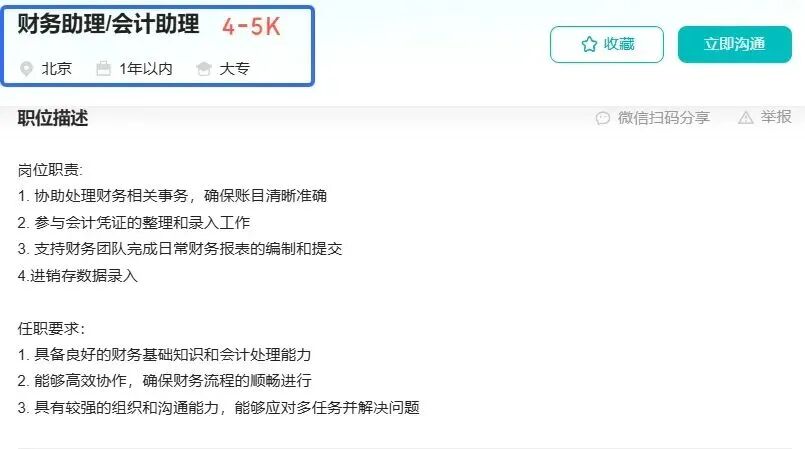
Task: Click the 任职要求 heading text
Action: [x=51, y=328]
